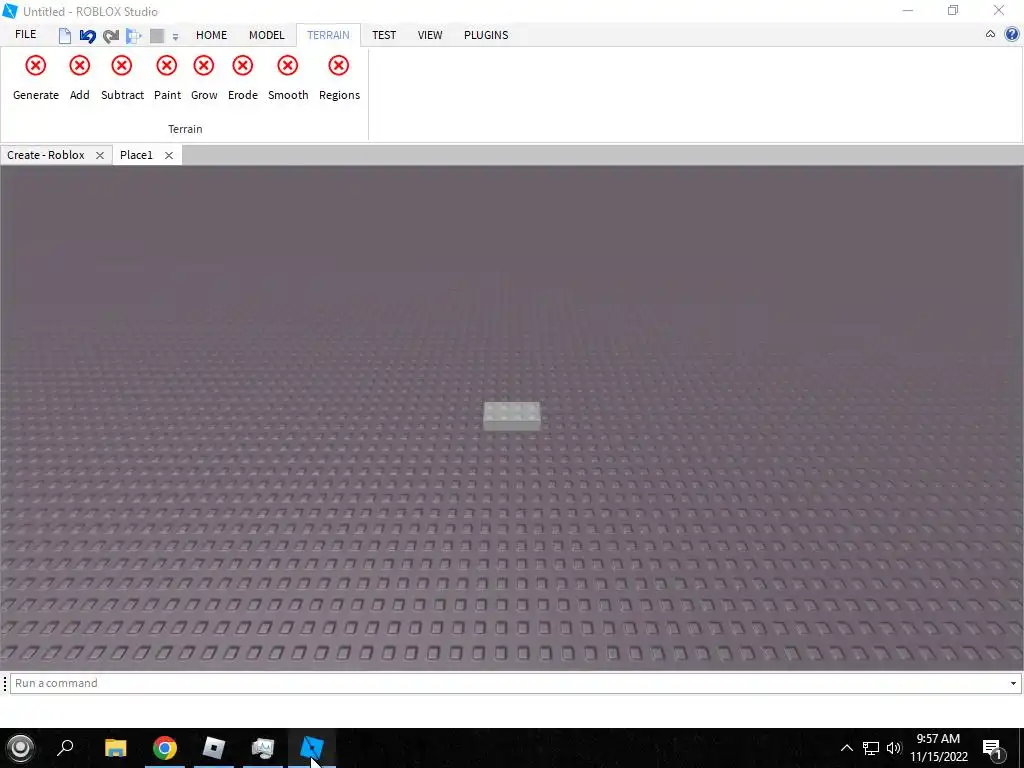Image resolution: width=1024 pixels, height=768 pixels.
Task: Open File Explorer from the taskbar
Action: [116, 748]
